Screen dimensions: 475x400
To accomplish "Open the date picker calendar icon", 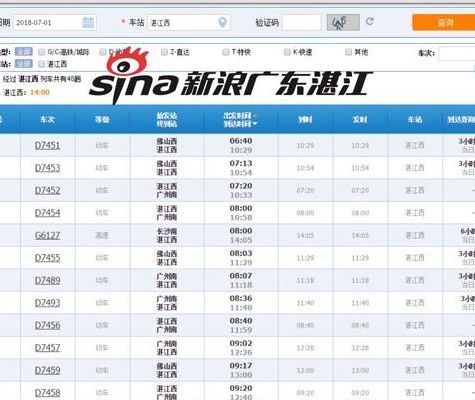I will (x=88, y=23).
